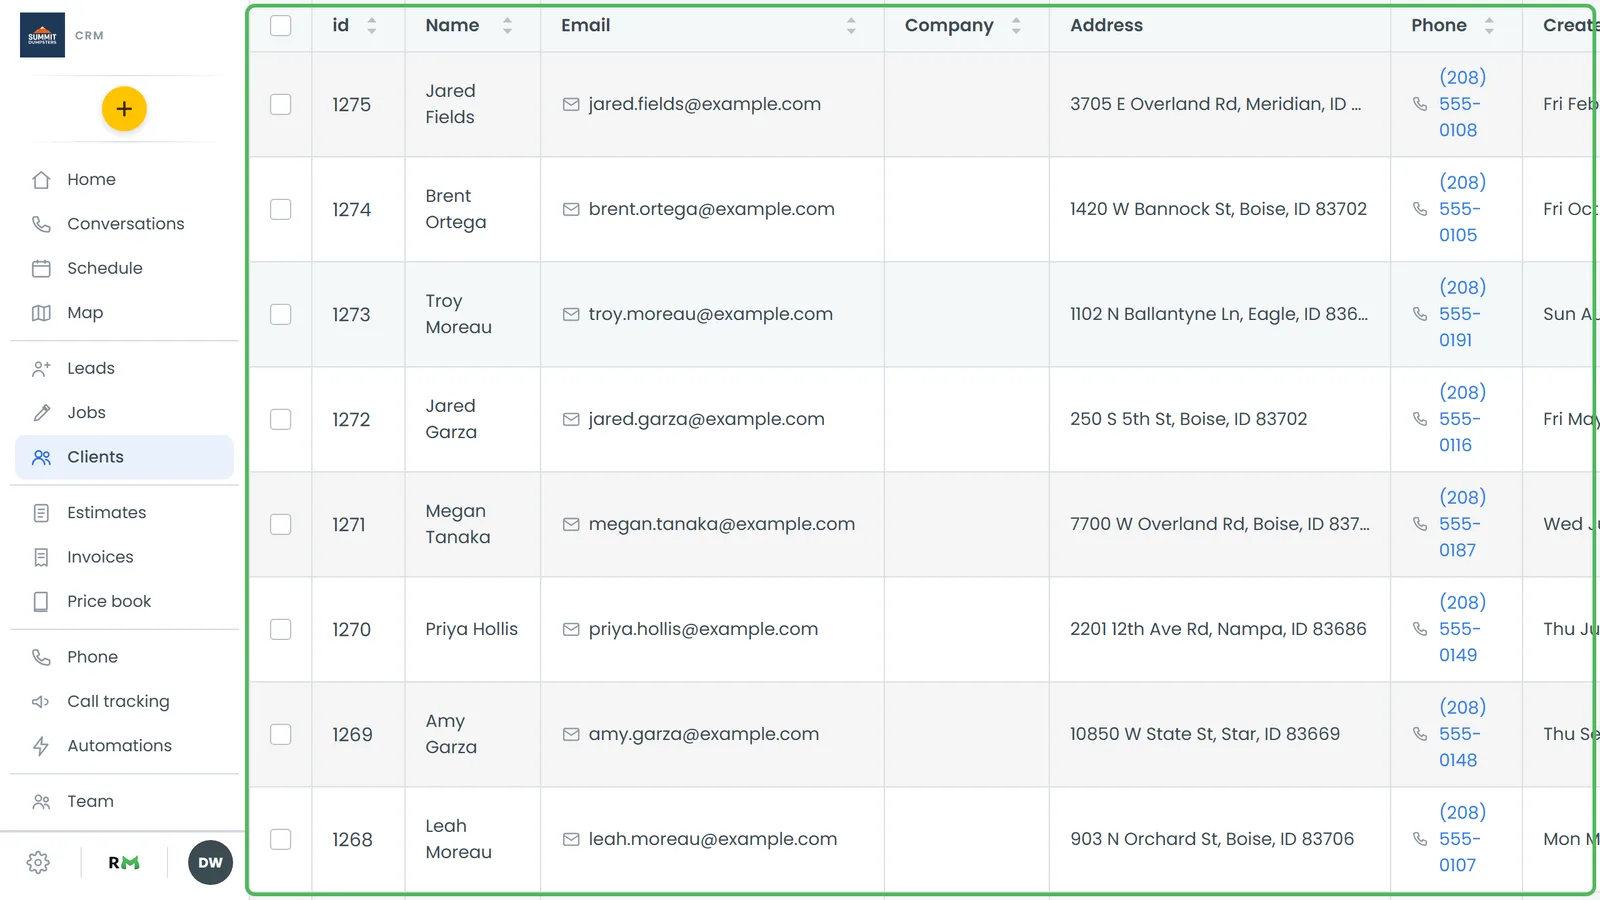Viewport: 1600px width, 900px height.
Task: Toggle the select-all checkbox in table header
Action: pos(281,25)
